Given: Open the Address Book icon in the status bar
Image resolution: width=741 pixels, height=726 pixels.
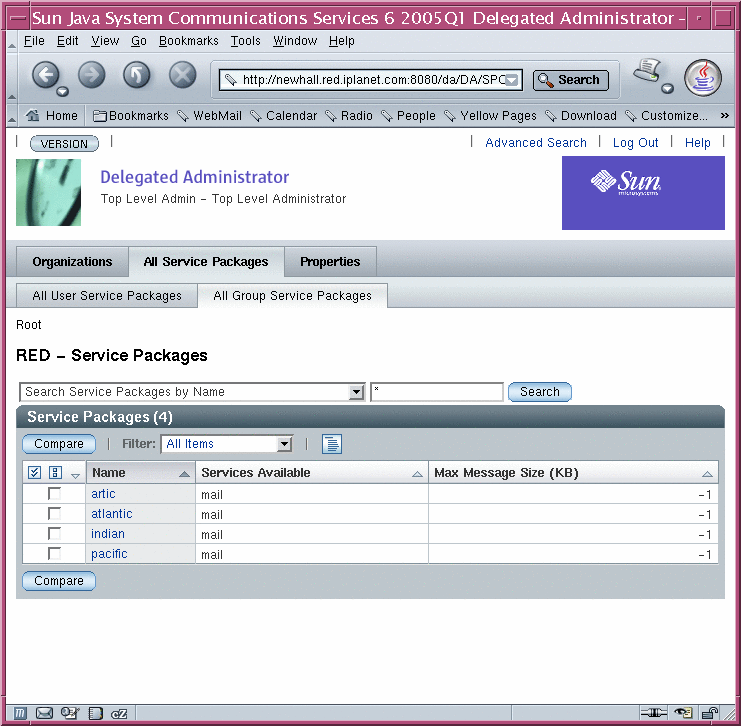Looking at the screenshot, I should (95, 713).
